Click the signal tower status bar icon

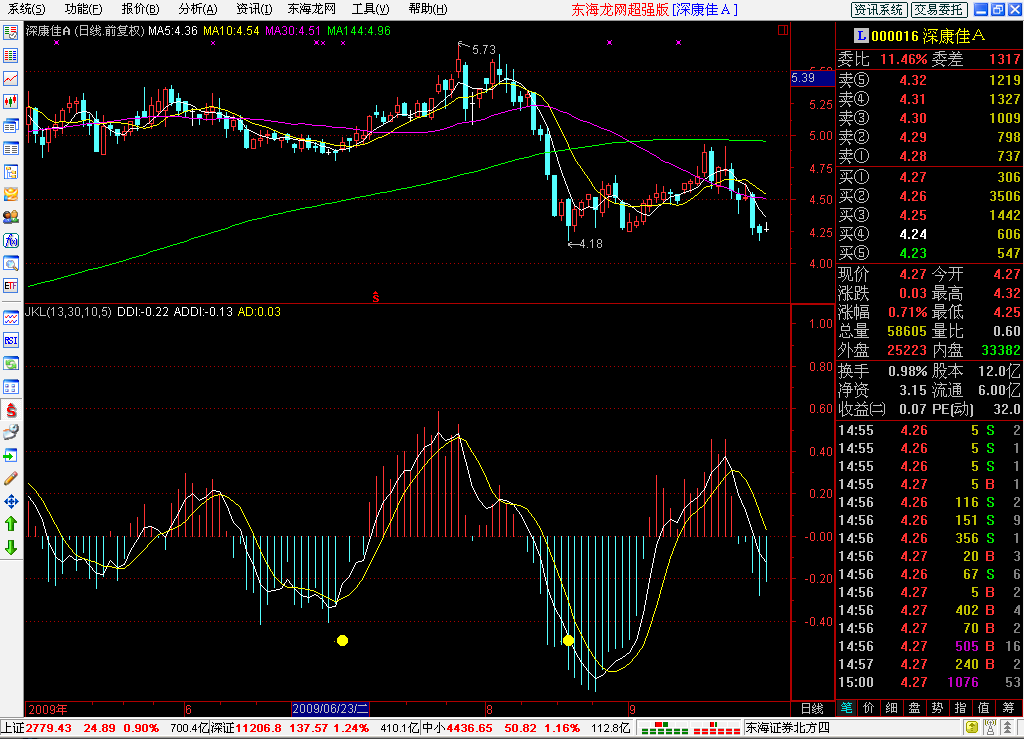990,728
